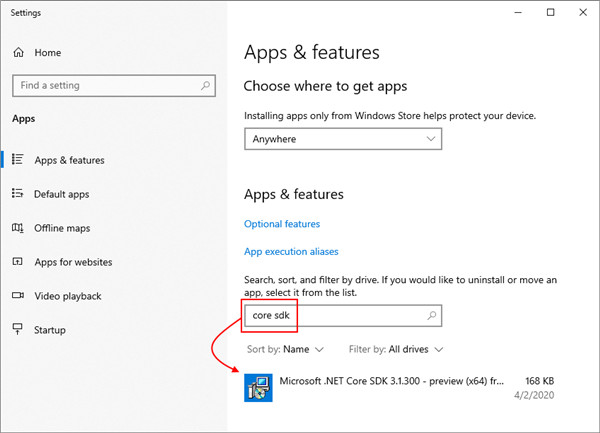600x433 pixels.
Task: Click the Home icon in sidebar
Action: pos(18,52)
